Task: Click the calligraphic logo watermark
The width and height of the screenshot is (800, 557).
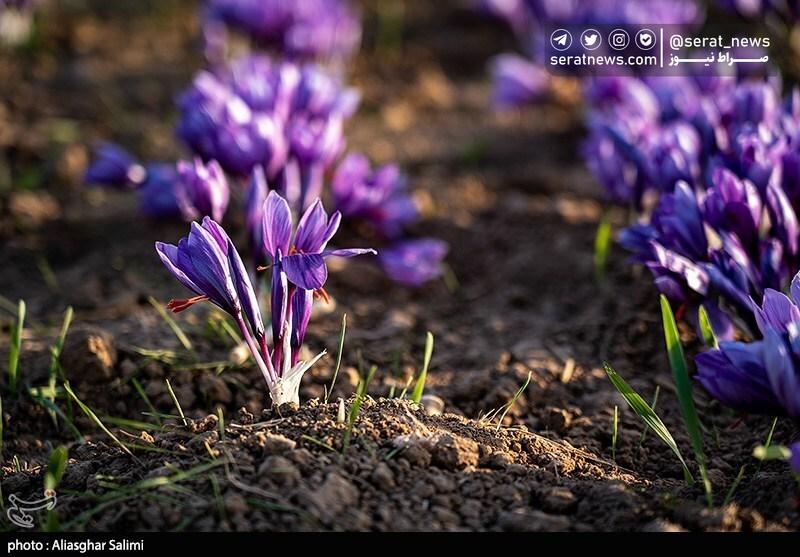Action: (x=31, y=507)
